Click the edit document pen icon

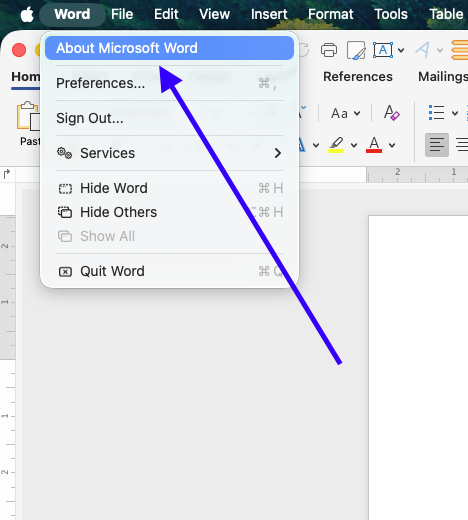(x=356, y=50)
